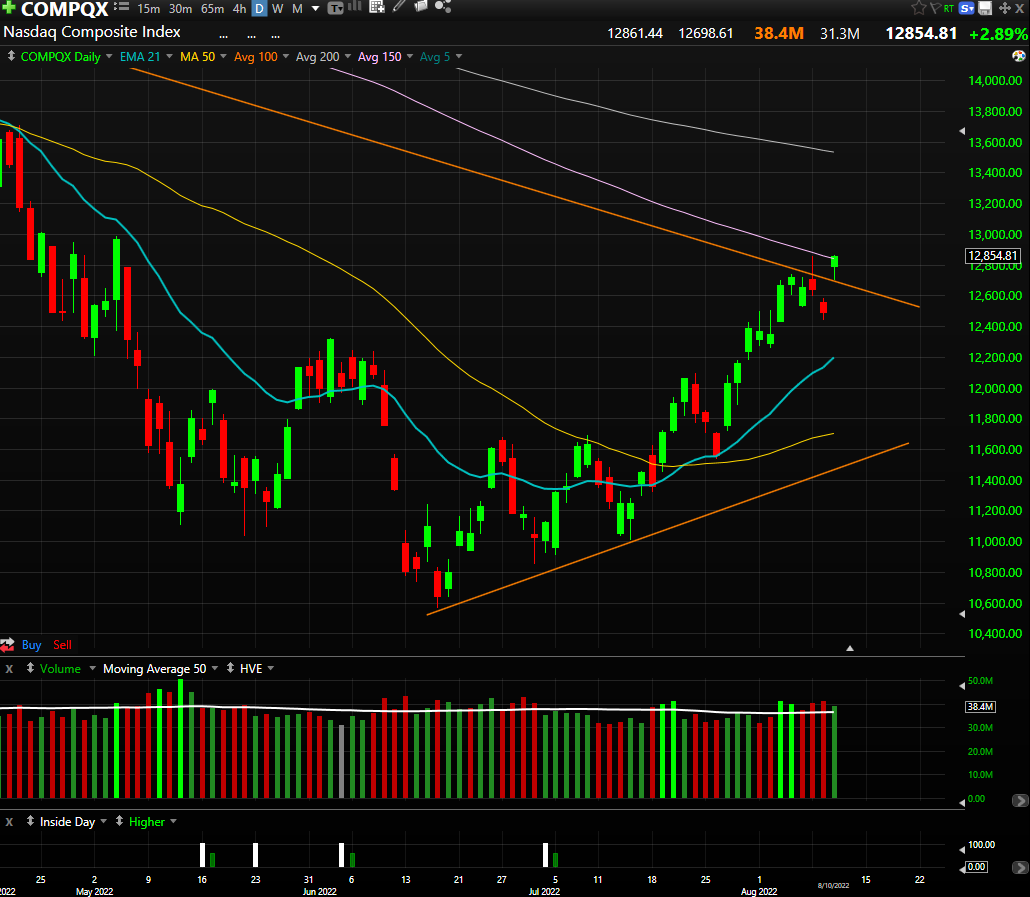The image size is (1030, 897).
Task: Click the orange 38.4M volume value
Action: 778,33
